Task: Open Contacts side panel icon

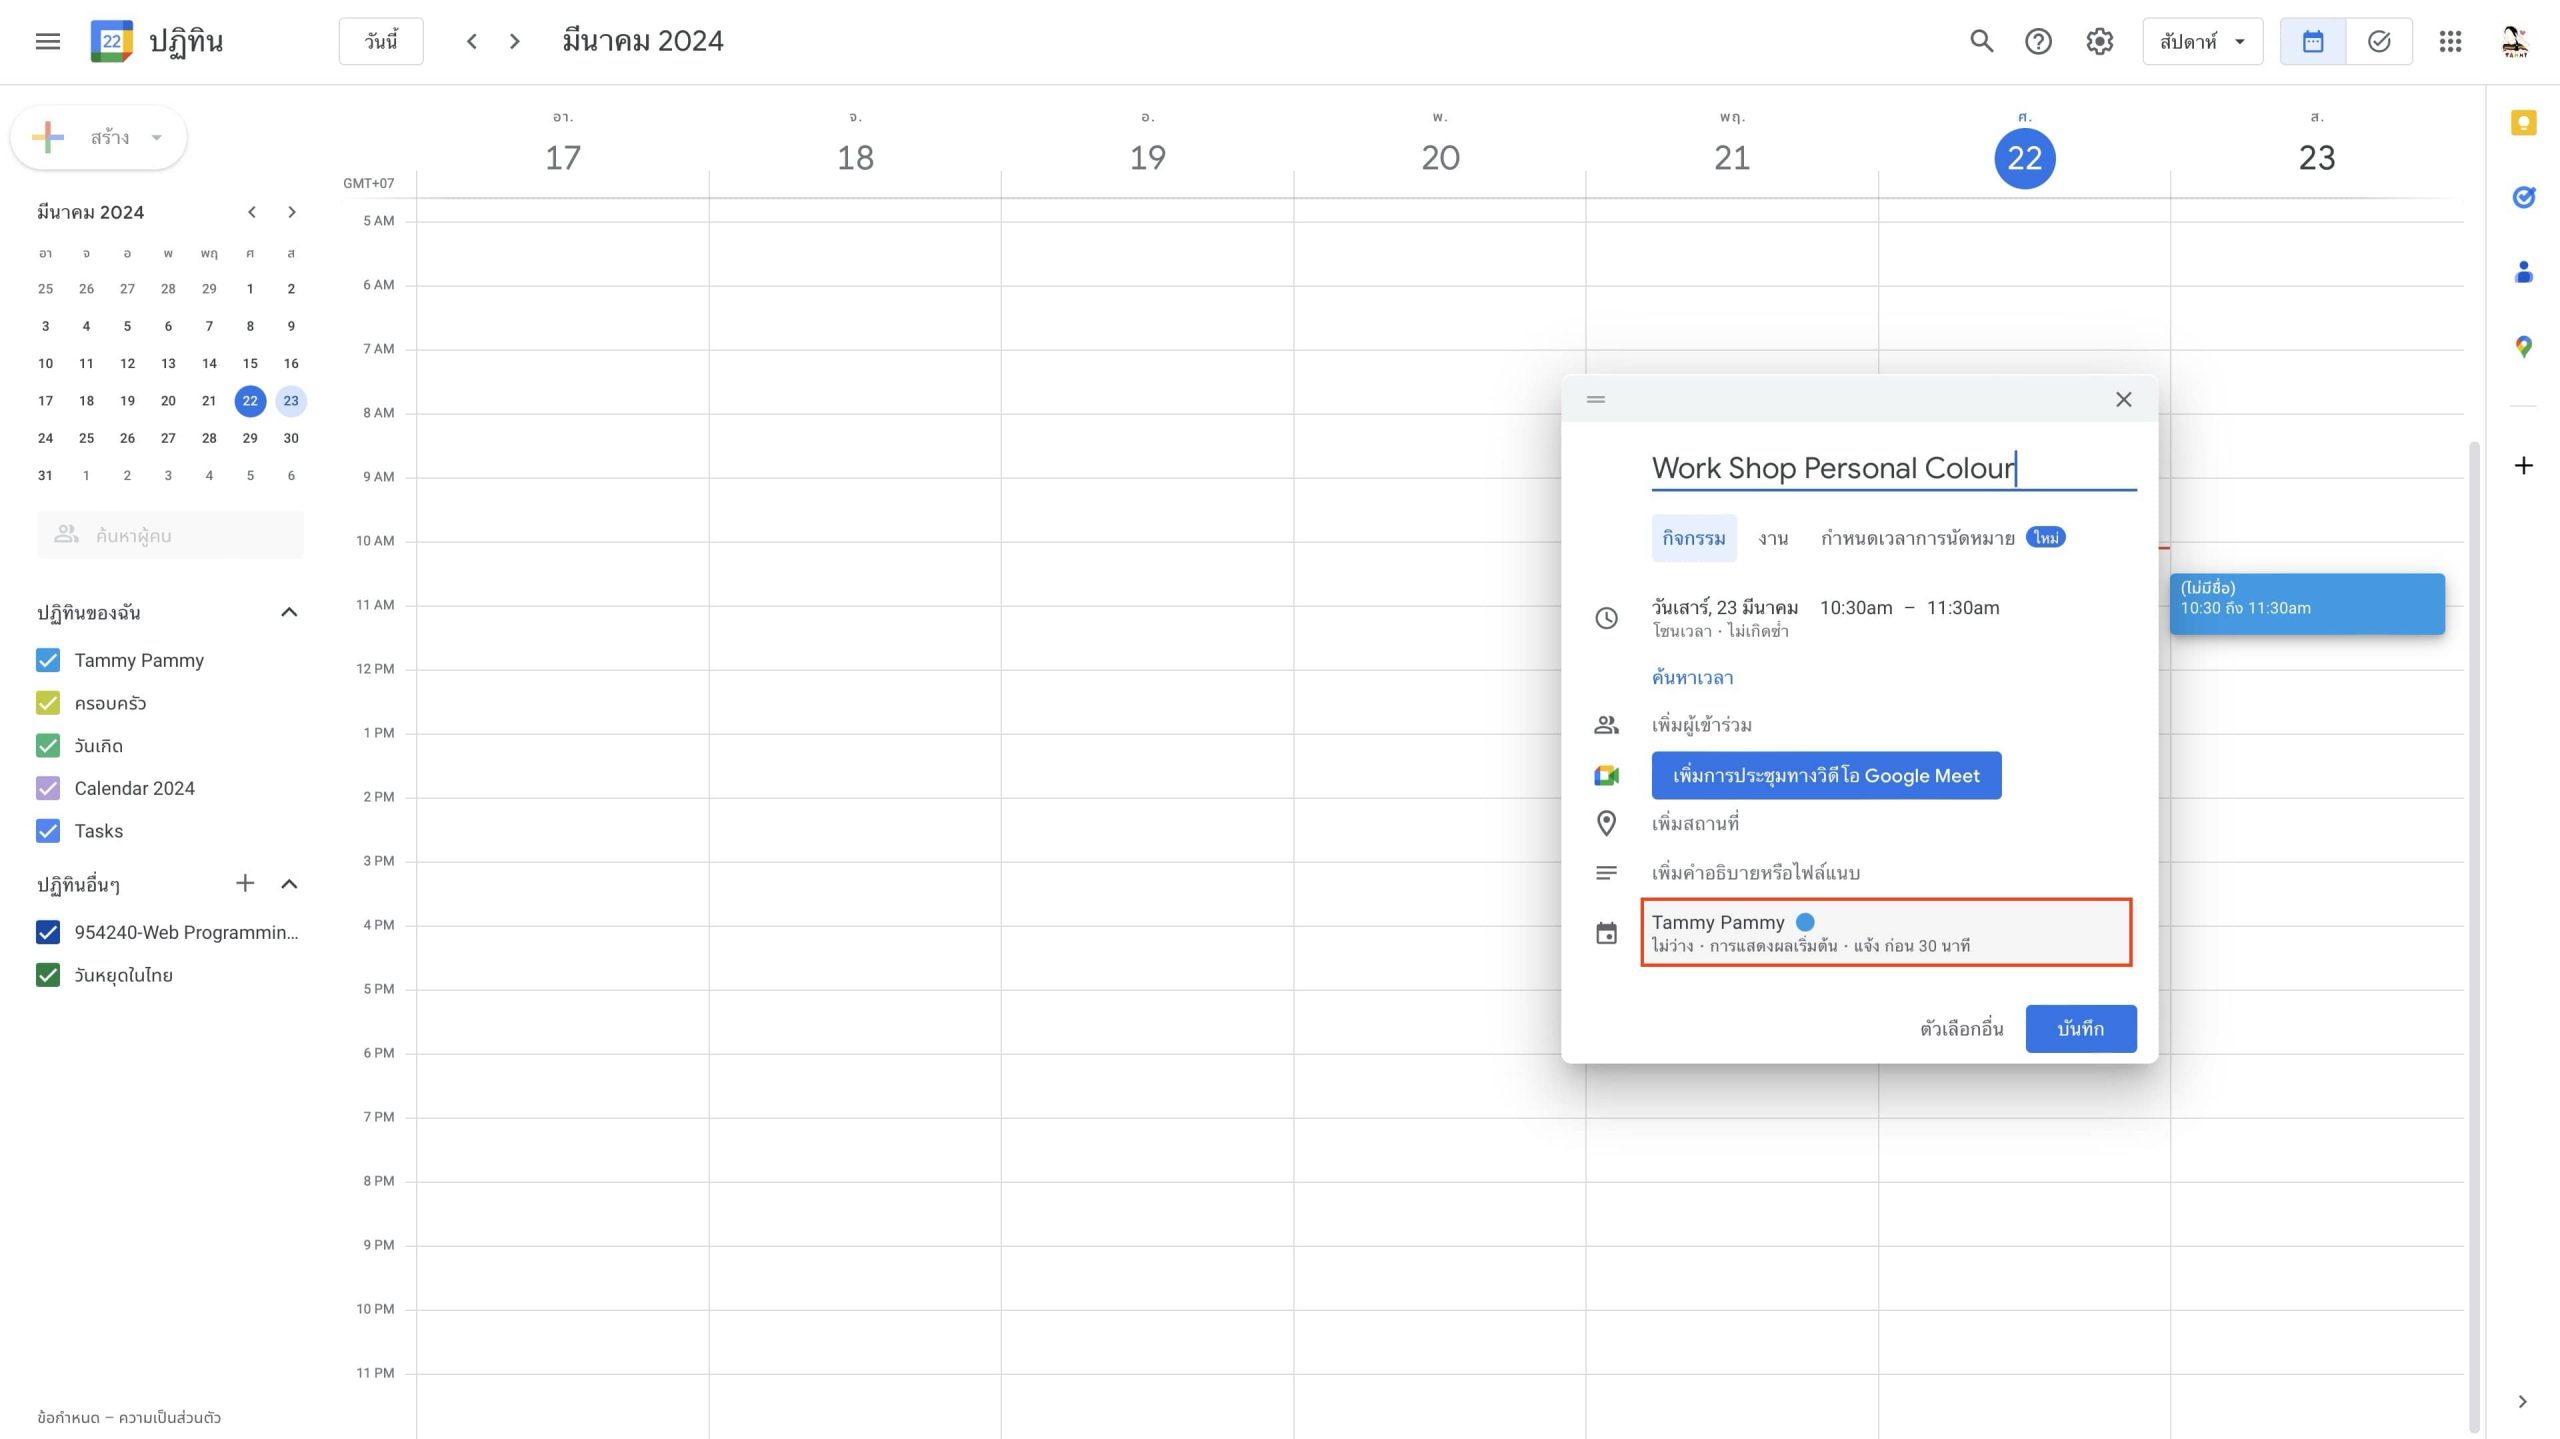Action: (x=2523, y=272)
